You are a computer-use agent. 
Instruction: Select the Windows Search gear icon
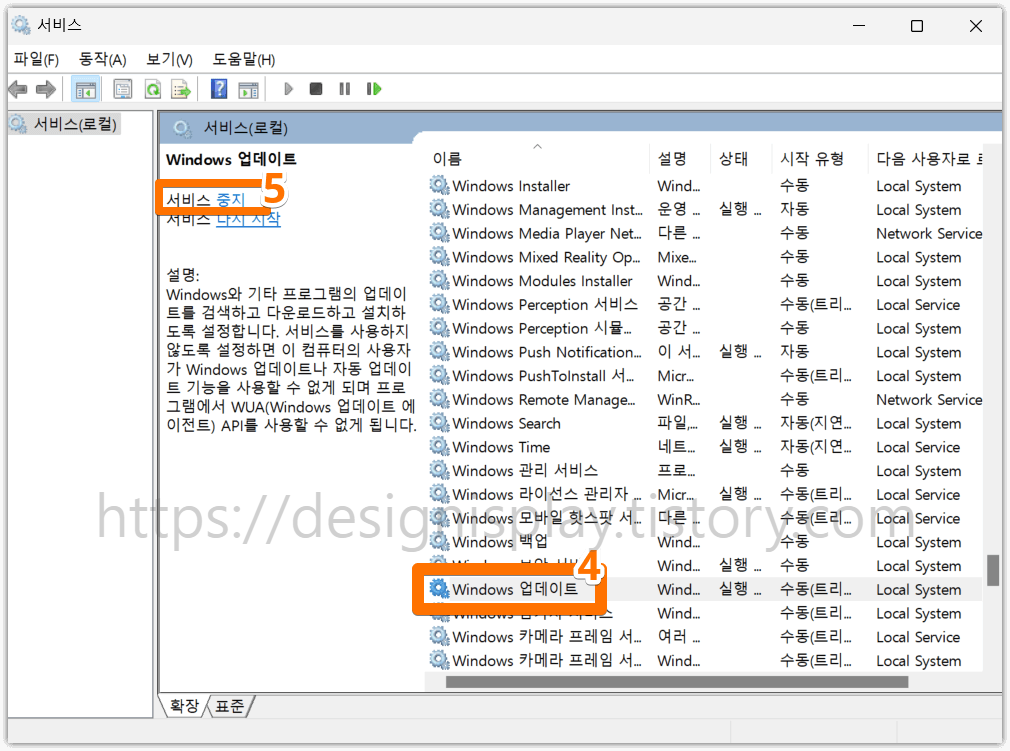click(x=439, y=423)
